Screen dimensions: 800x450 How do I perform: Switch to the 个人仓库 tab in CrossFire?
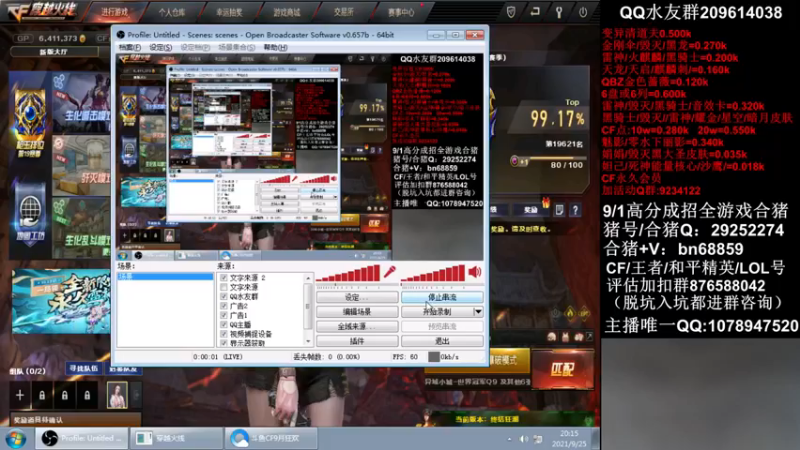tap(171, 12)
